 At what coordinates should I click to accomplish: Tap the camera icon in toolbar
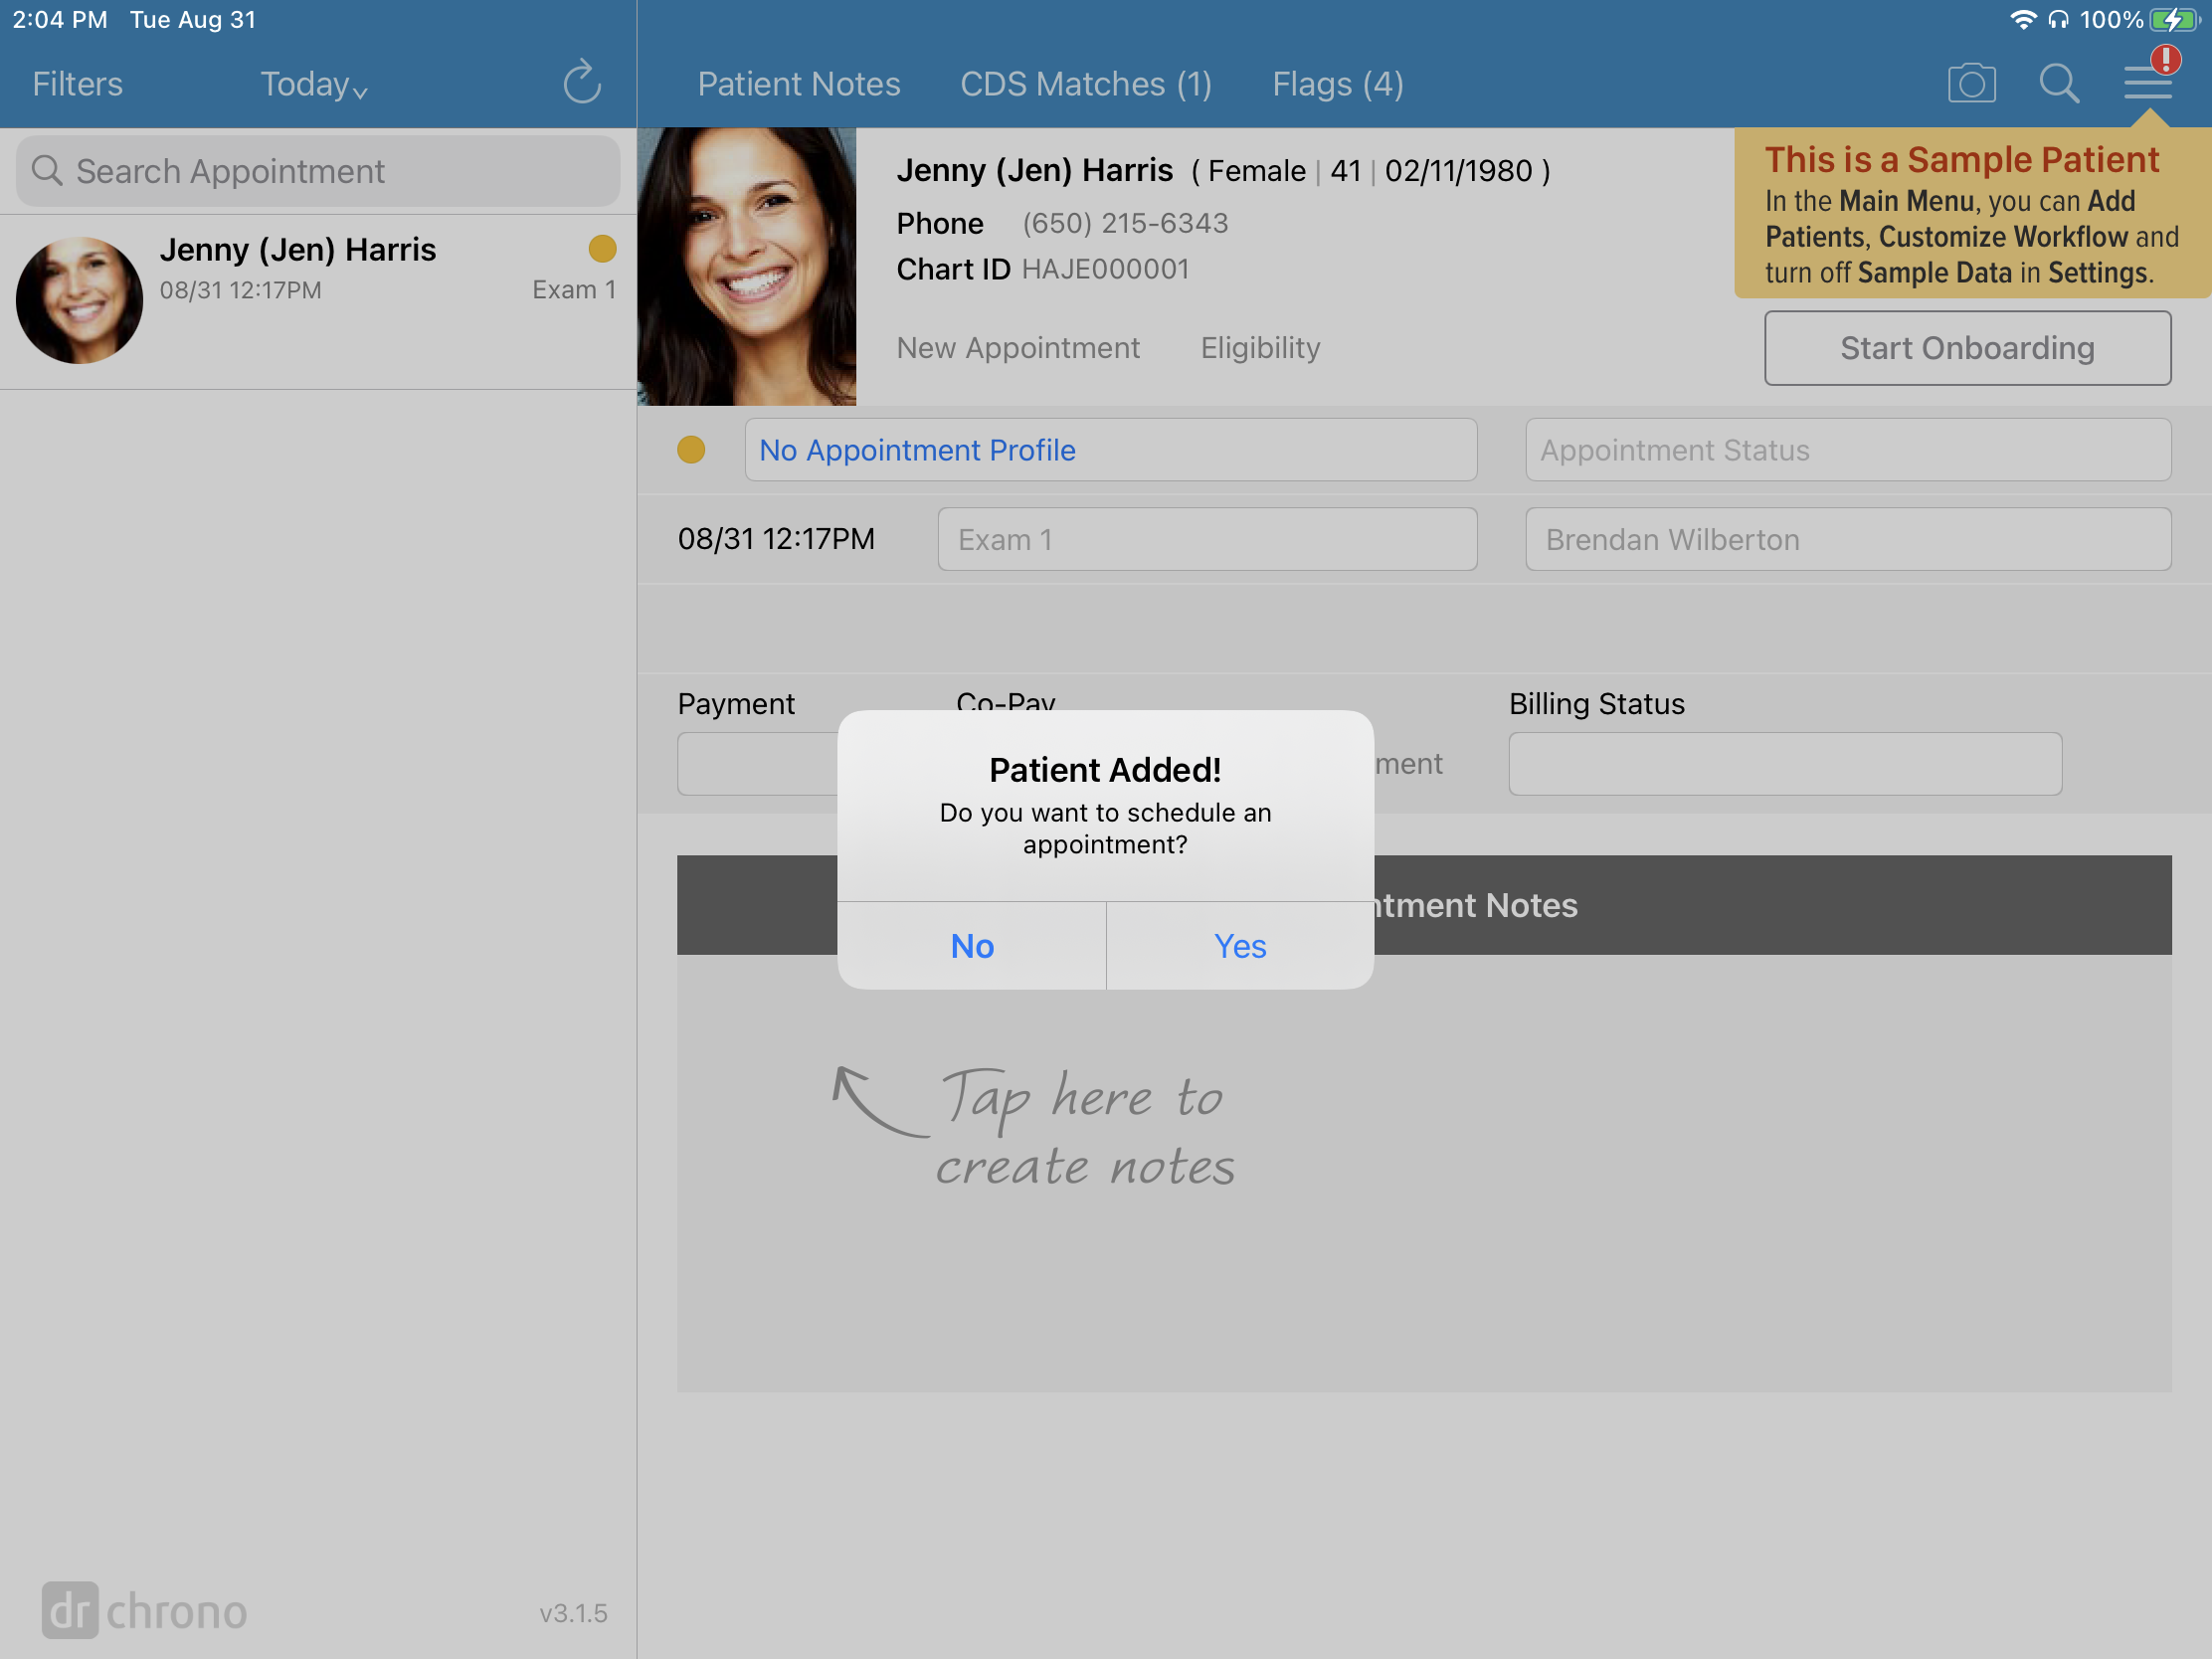click(x=1971, y=84)
